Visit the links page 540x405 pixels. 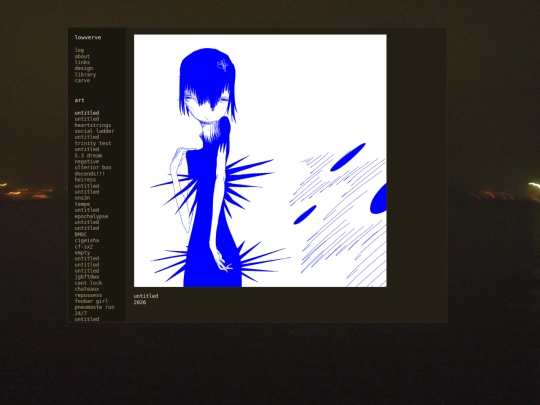click(82, 62)
